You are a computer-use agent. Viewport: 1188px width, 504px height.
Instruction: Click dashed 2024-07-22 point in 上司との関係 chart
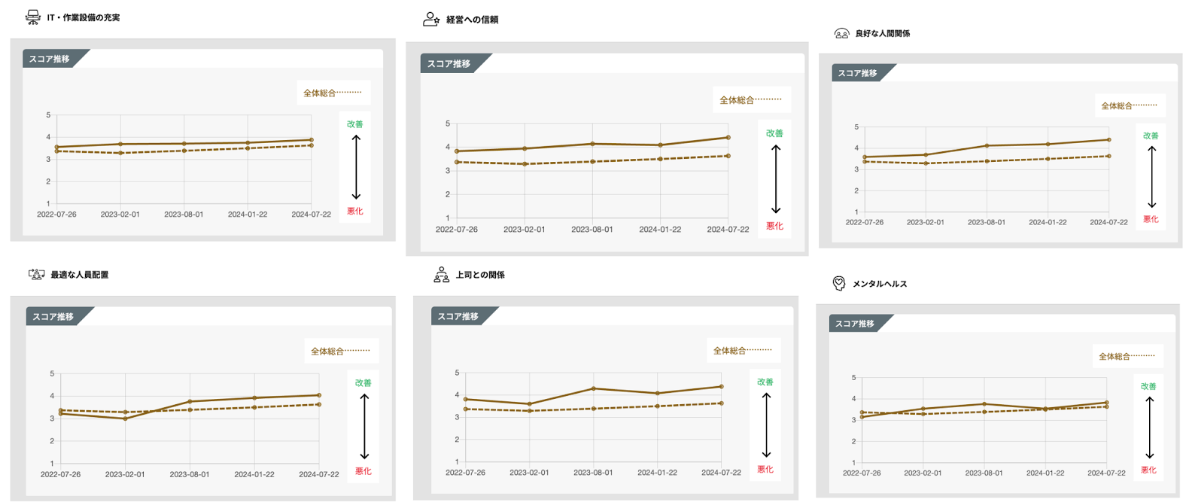[x=721, y=403]
